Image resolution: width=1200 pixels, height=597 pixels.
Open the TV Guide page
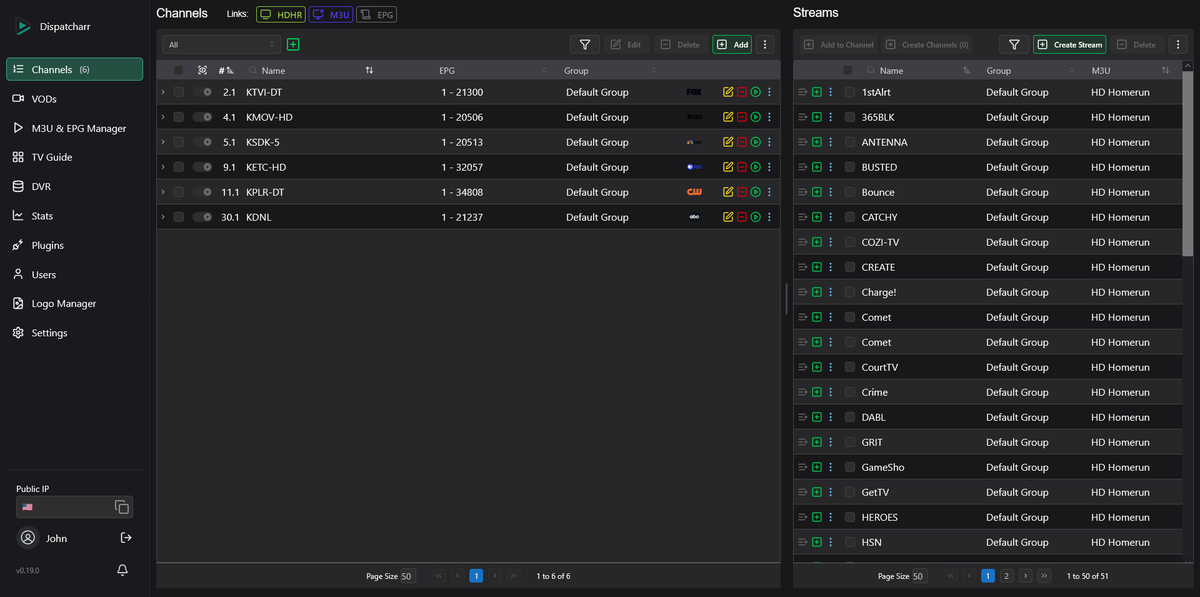pos(74,157)
